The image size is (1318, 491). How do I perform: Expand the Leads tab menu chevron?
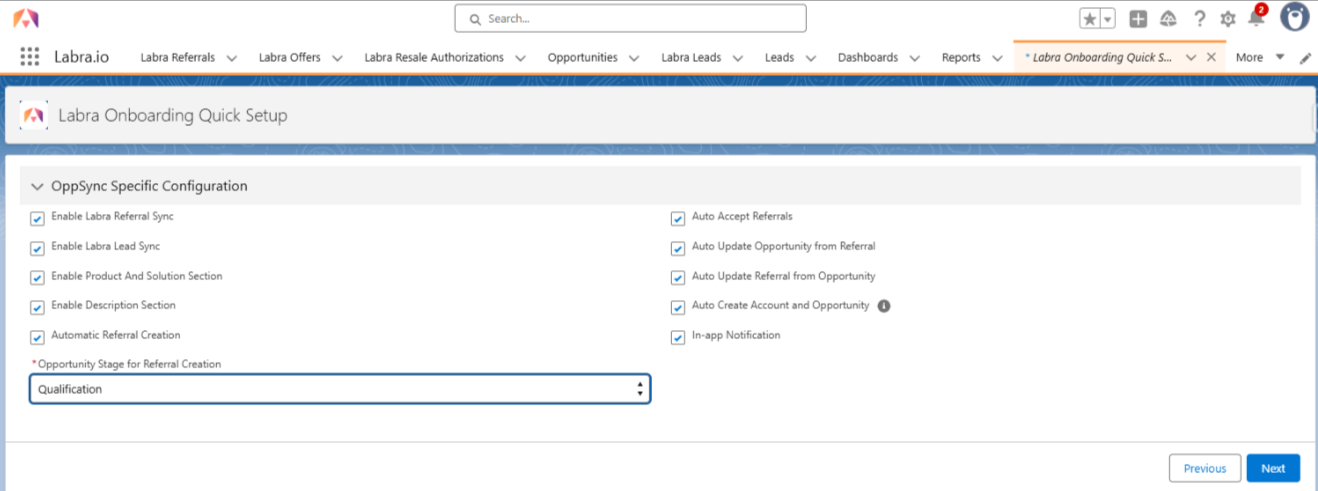point(811,58)
